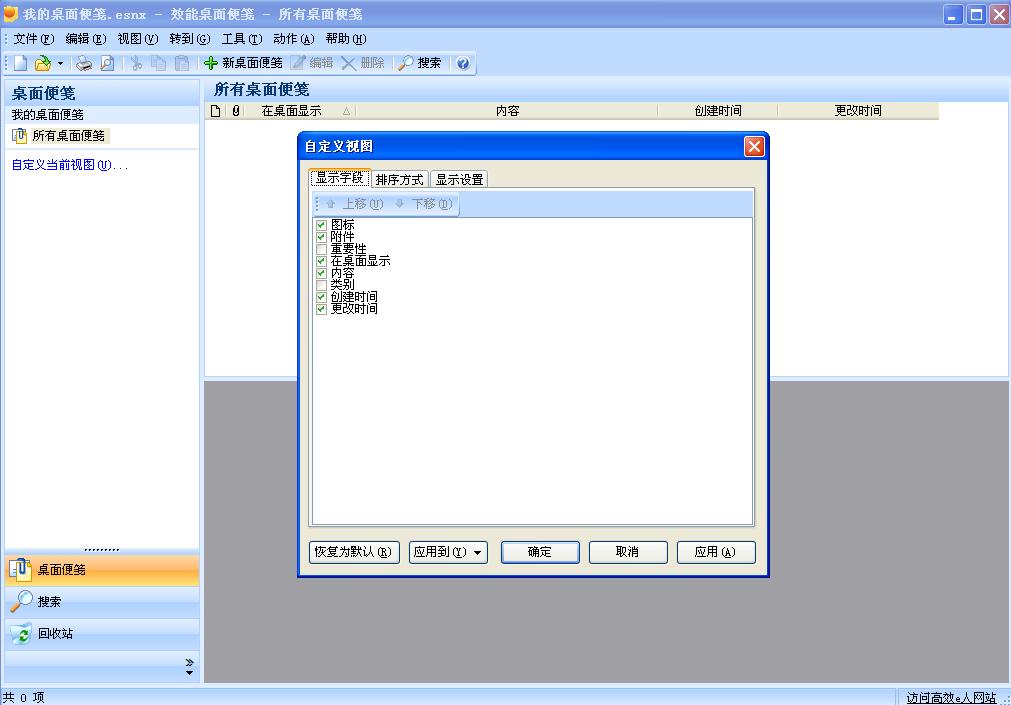This screenshot has height=705, width=1011.
Task: Click the 恢复为默认 button
Action: click(x=354, y=552)
